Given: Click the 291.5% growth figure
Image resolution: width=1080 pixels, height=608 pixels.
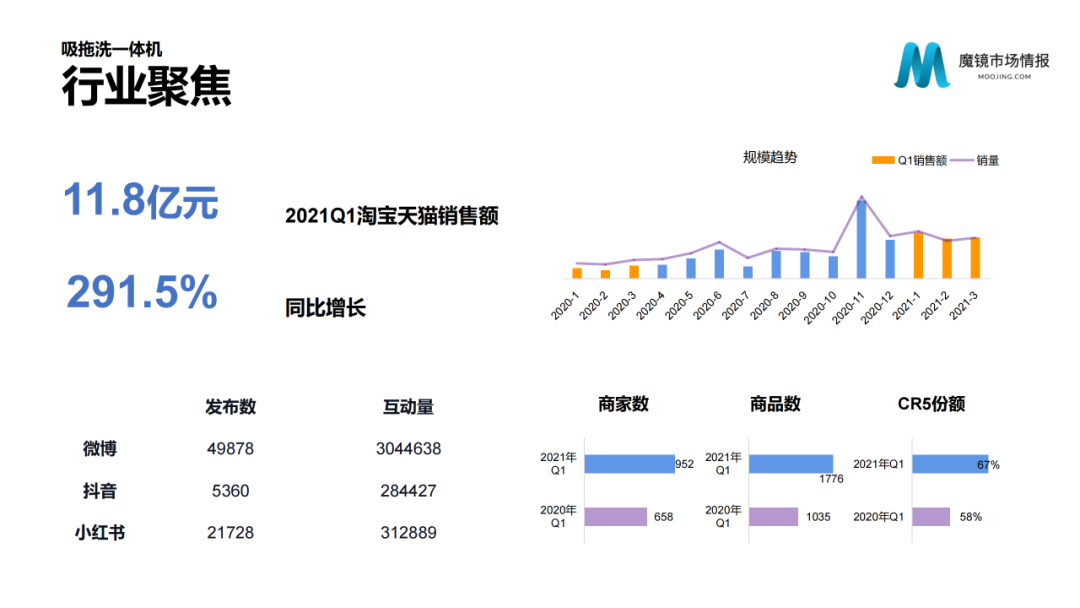Looking at the screenshot, I should 142,292.
